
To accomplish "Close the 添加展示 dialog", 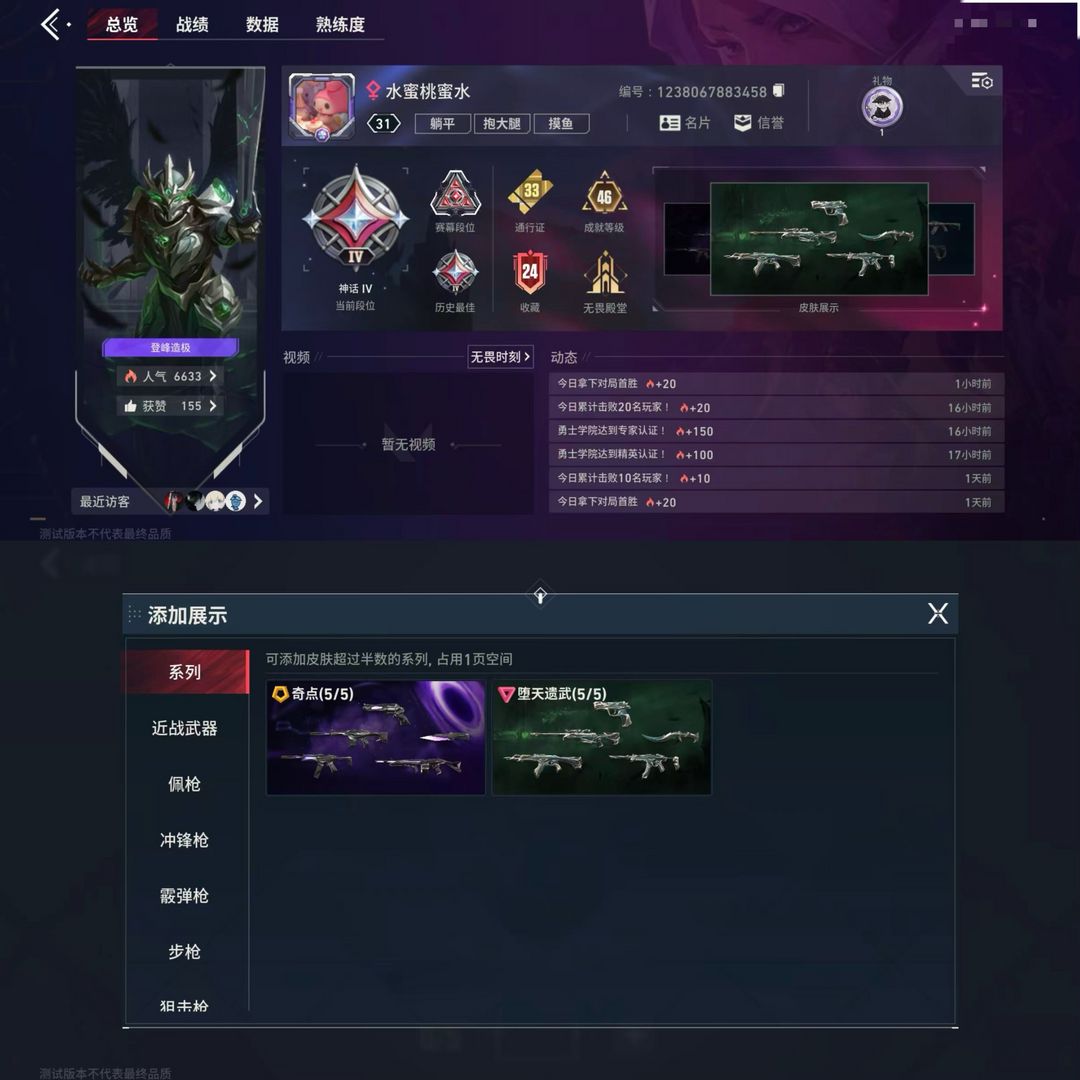I will pos(937,613).
